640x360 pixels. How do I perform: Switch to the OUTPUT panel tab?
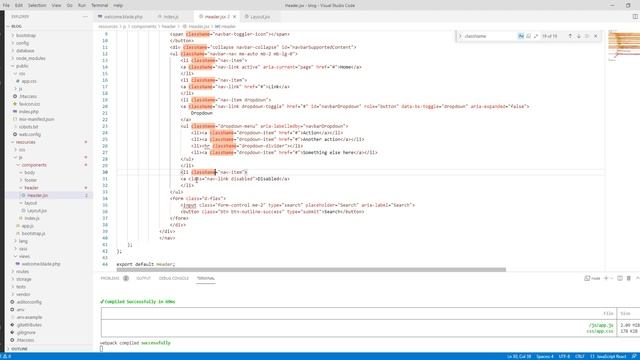tap(143, 278)
